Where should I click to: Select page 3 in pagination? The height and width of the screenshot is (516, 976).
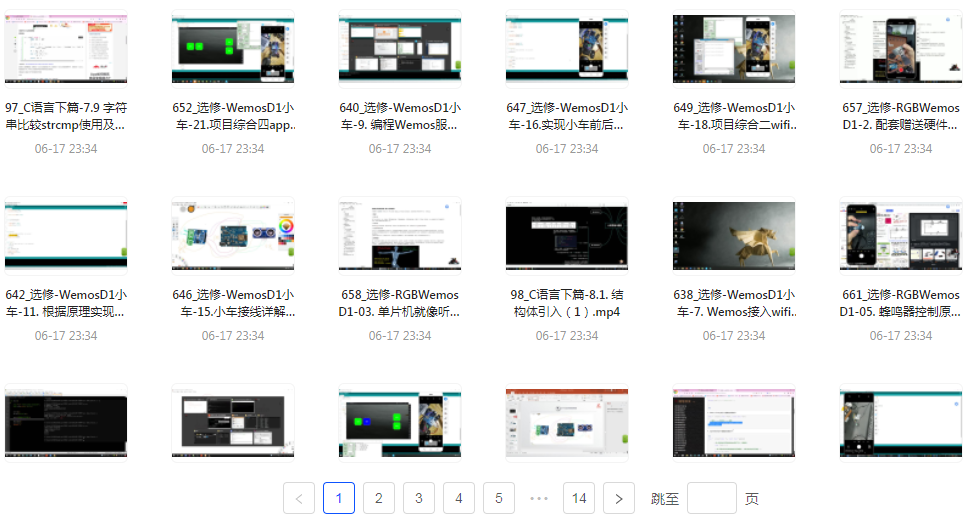(419, 498)
